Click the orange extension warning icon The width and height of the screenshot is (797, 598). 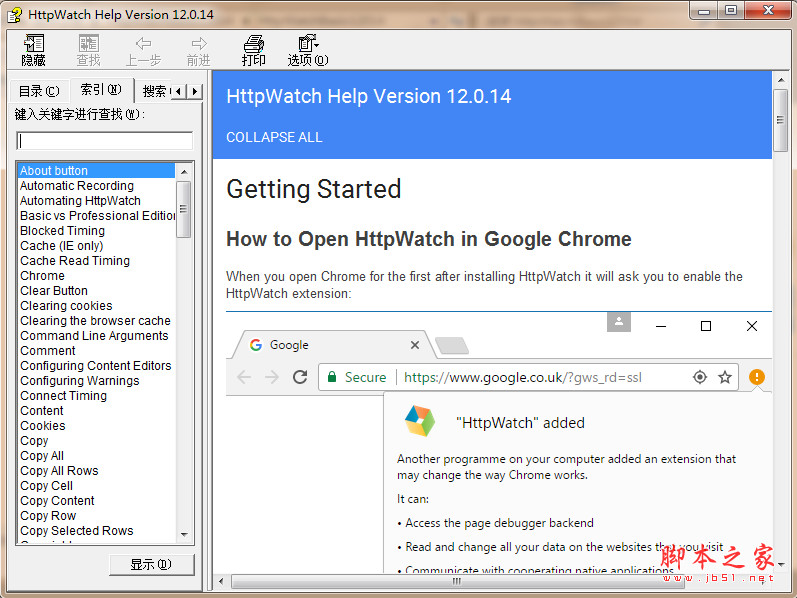[756, 377]
